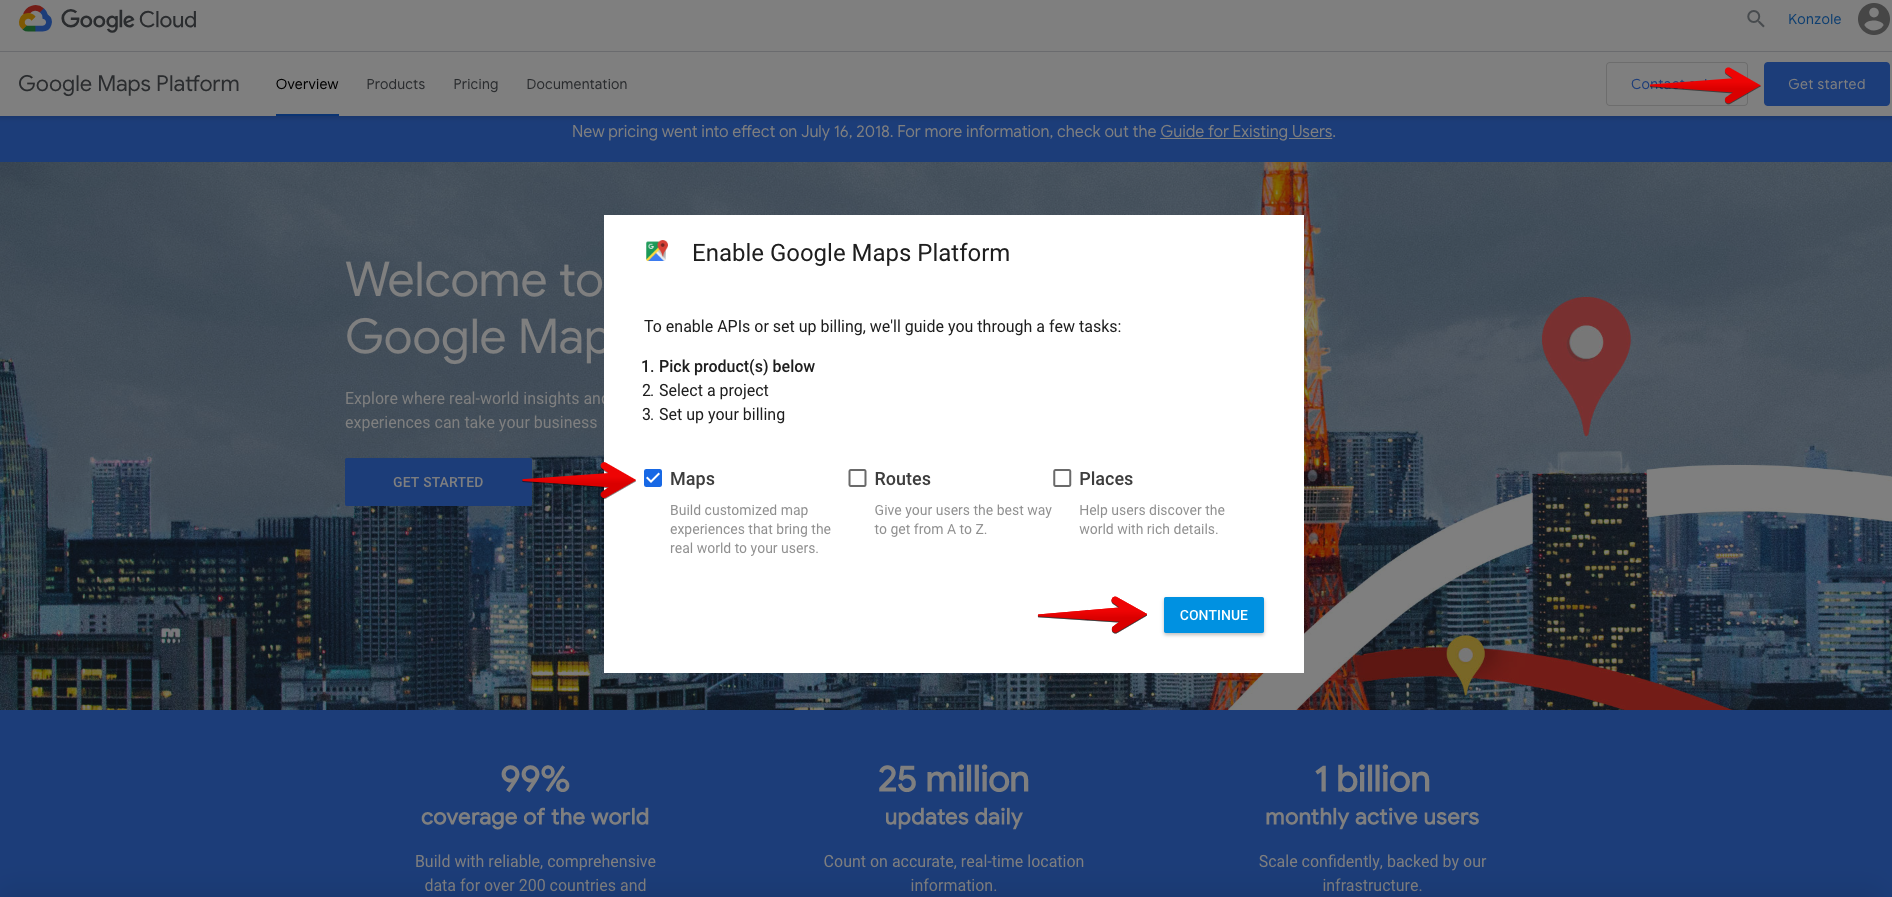Image resolution: width=1892 pixels, height=897 pixels.
Task: Enable the Routes checkbox
Action: [x=857, y=478]
